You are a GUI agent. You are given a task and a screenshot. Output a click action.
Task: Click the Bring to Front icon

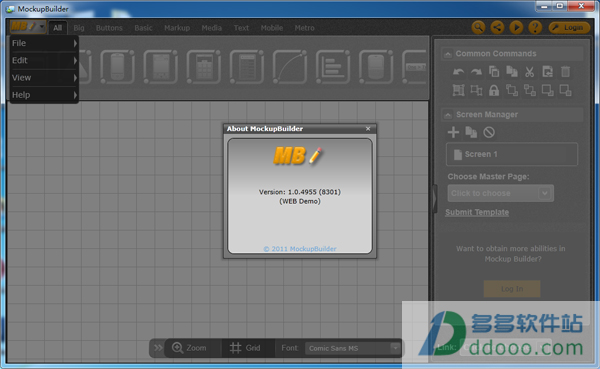[512, 90]
